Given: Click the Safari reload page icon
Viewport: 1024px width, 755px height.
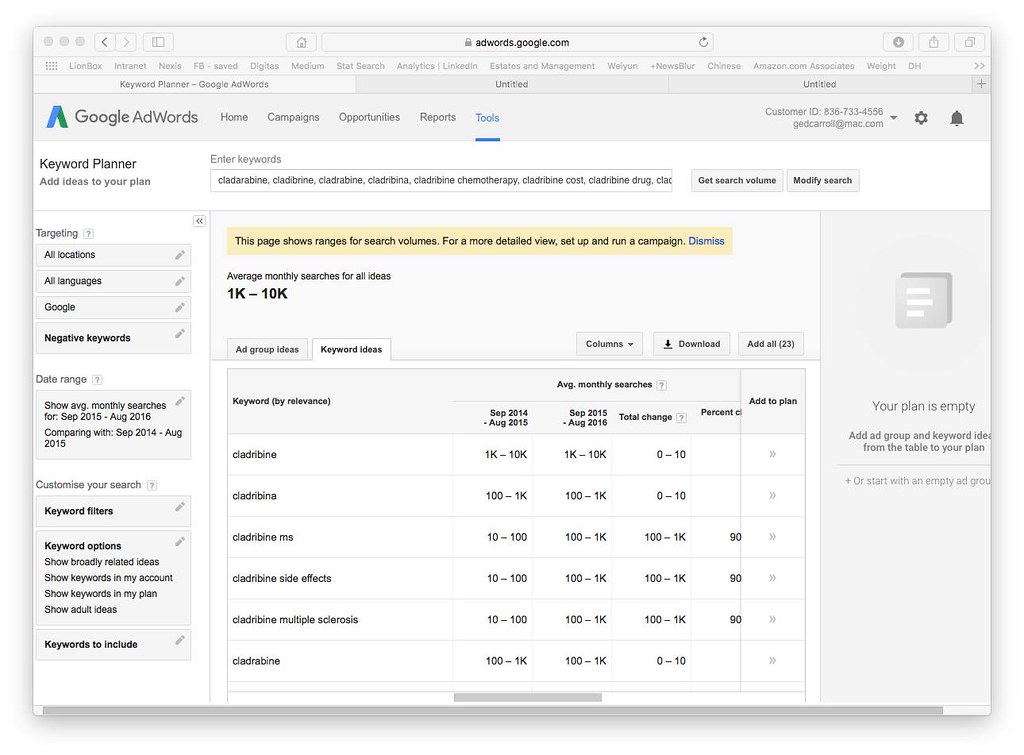Looking at the screenshot, I should click(704, 42).
